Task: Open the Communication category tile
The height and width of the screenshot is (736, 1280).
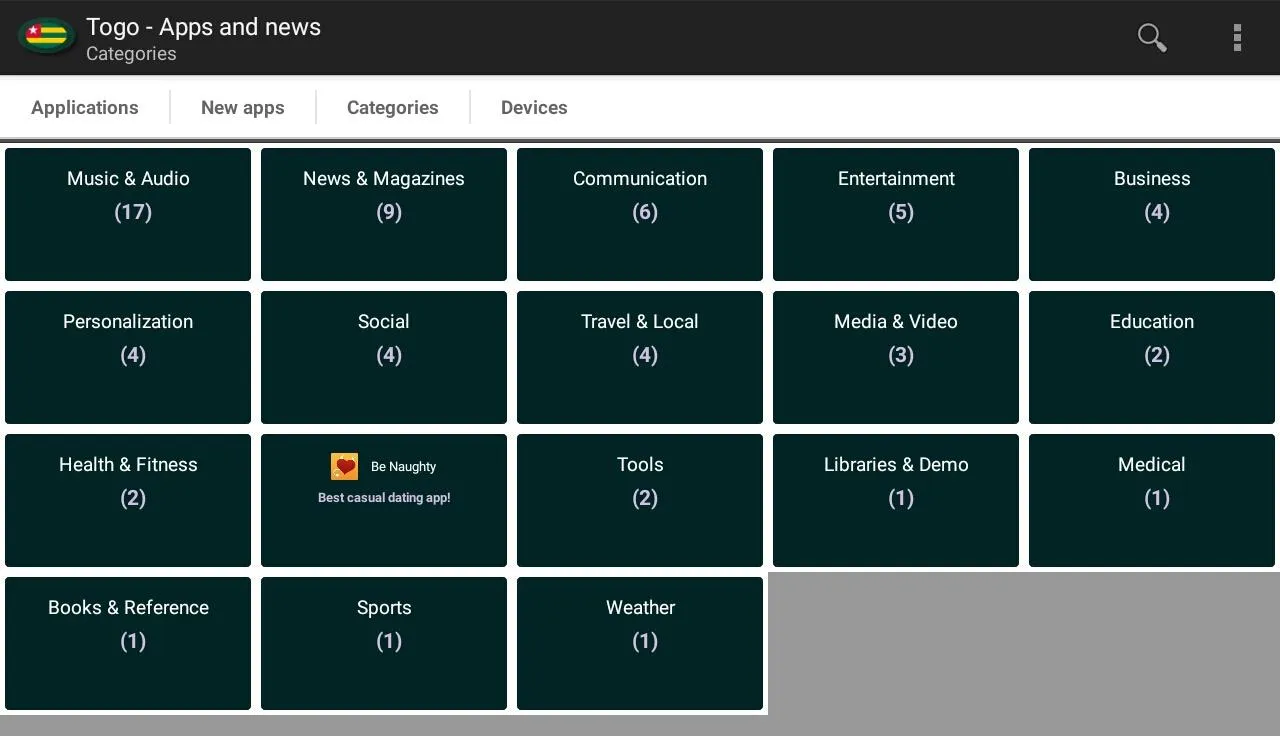Action: [640, 214]
